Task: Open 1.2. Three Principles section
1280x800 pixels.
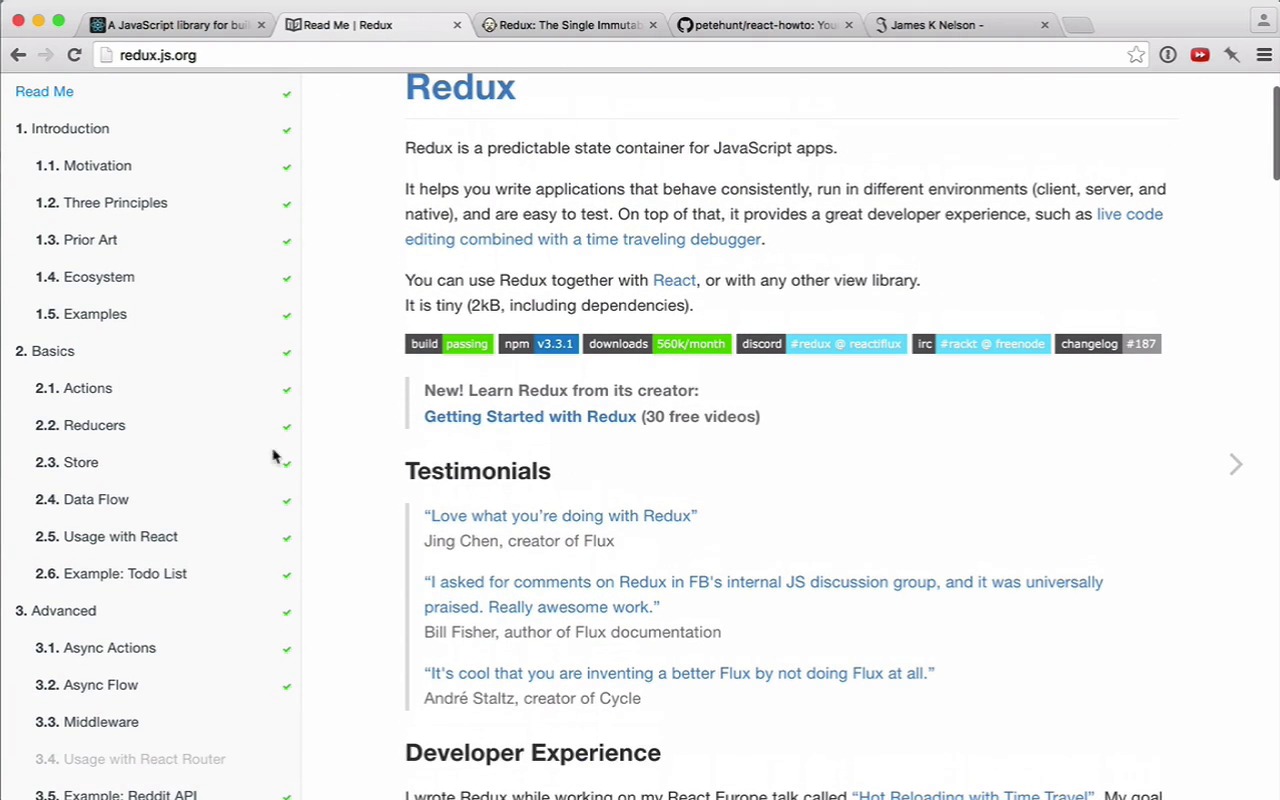Action: pos(101,202)
